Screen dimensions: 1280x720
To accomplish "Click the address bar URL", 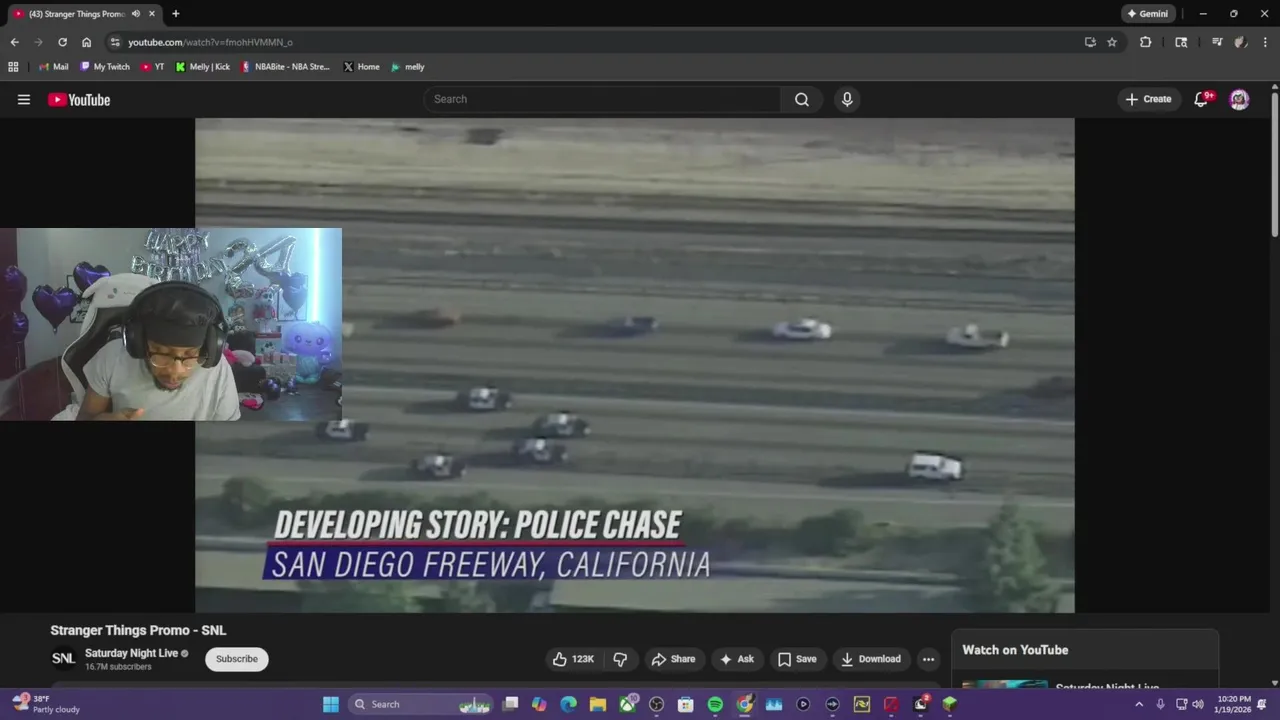I will [210, 42].
